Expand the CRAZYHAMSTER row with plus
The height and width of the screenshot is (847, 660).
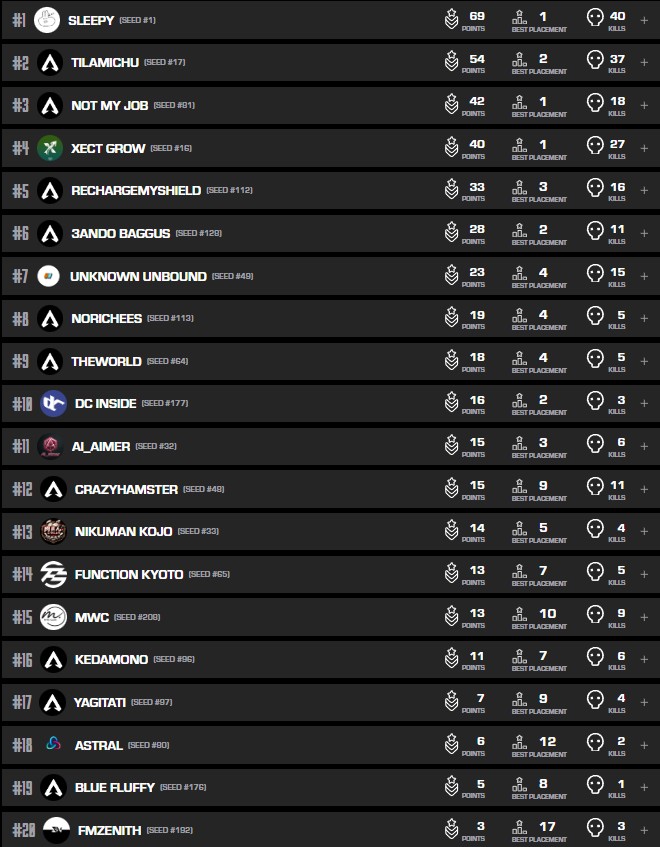644,489
